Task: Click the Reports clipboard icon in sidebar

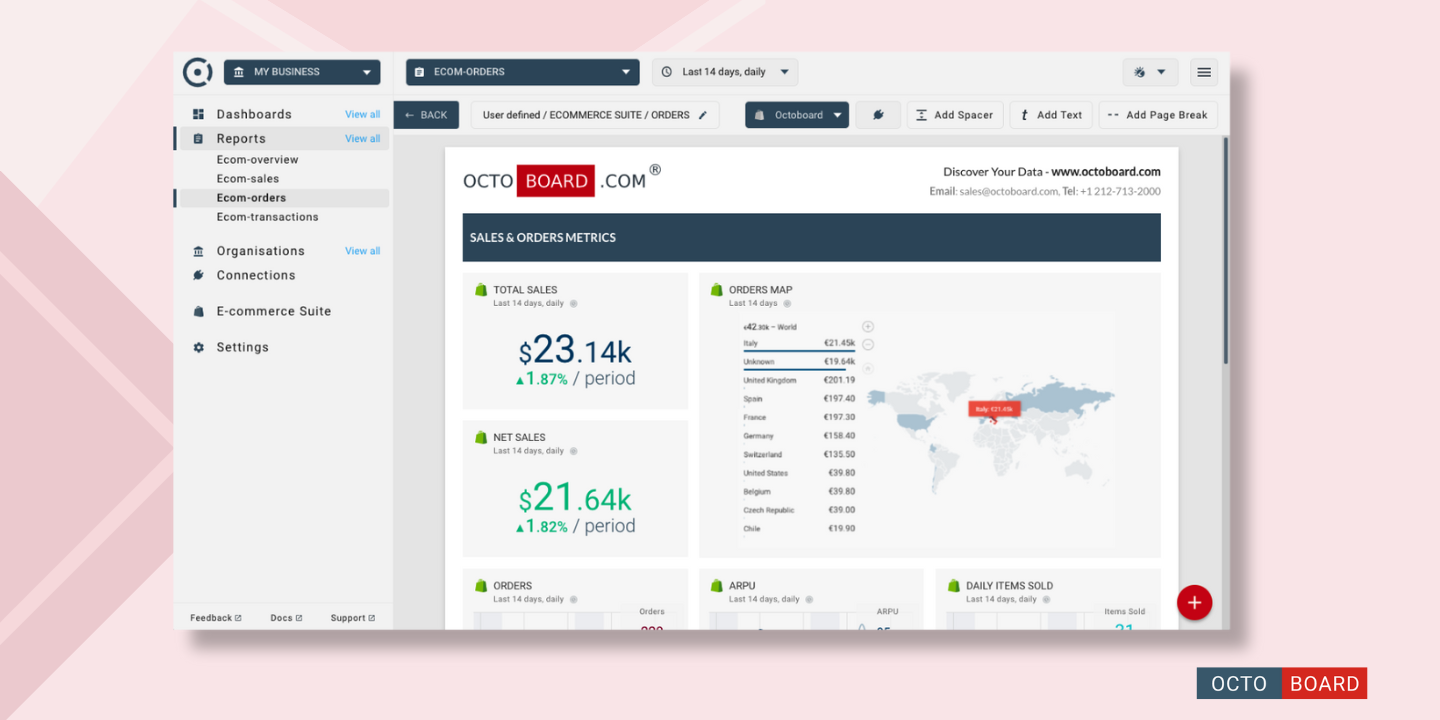Action: (x=198, y=139)
